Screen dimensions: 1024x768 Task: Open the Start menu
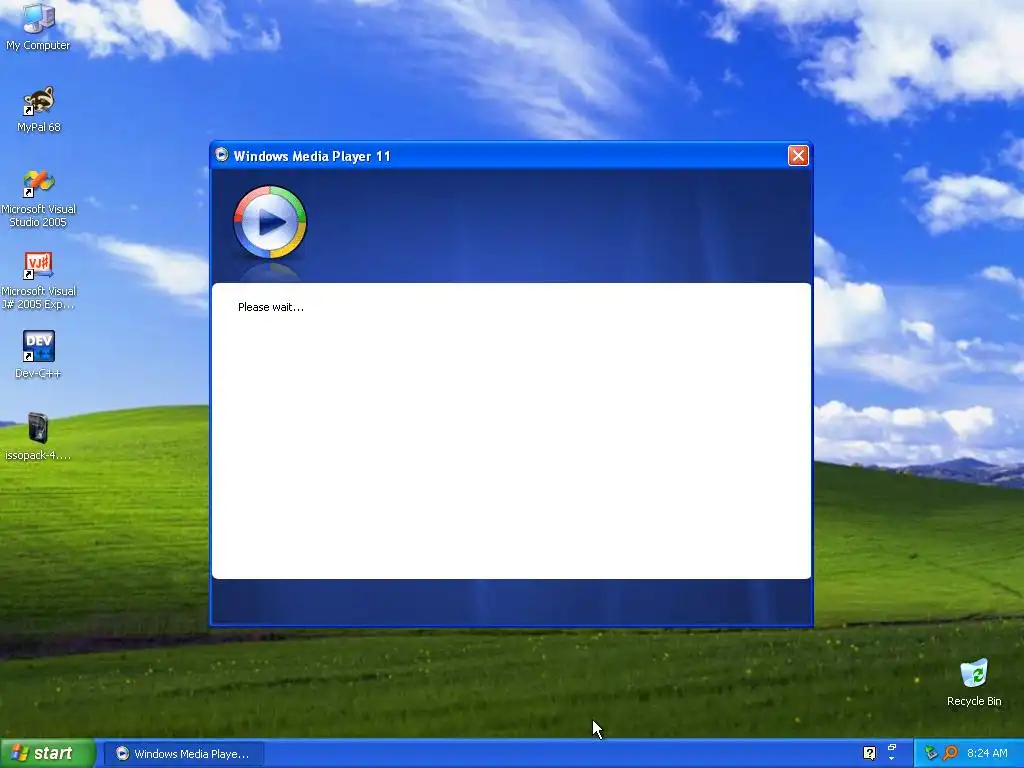tap(47, 753)
